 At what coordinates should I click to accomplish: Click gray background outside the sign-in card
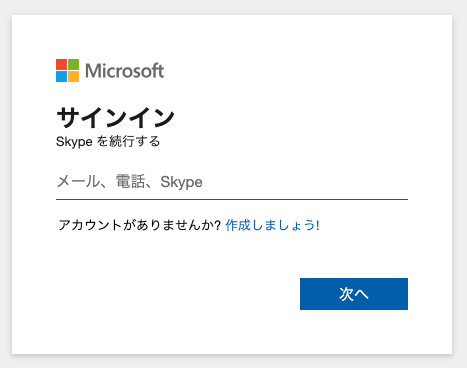233,7
